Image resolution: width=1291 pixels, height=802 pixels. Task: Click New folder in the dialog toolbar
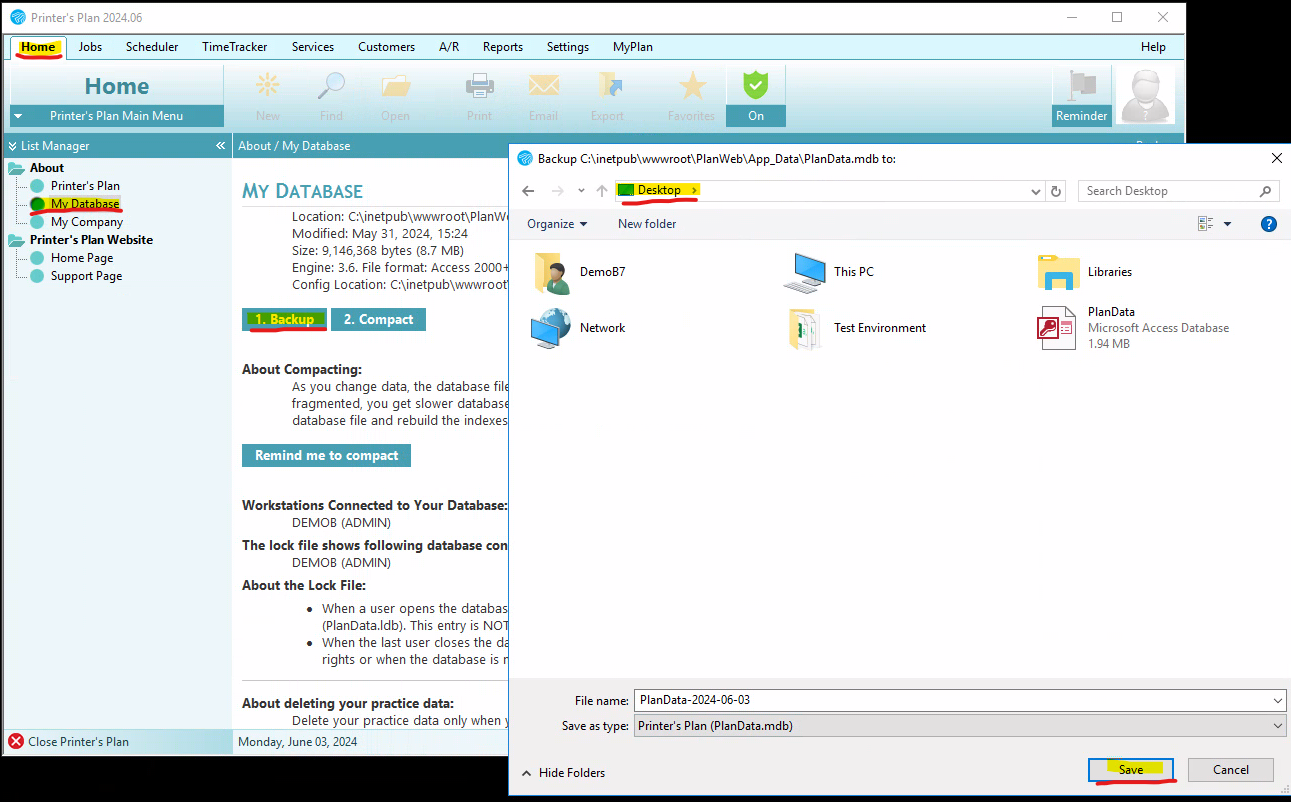[647, 224]
